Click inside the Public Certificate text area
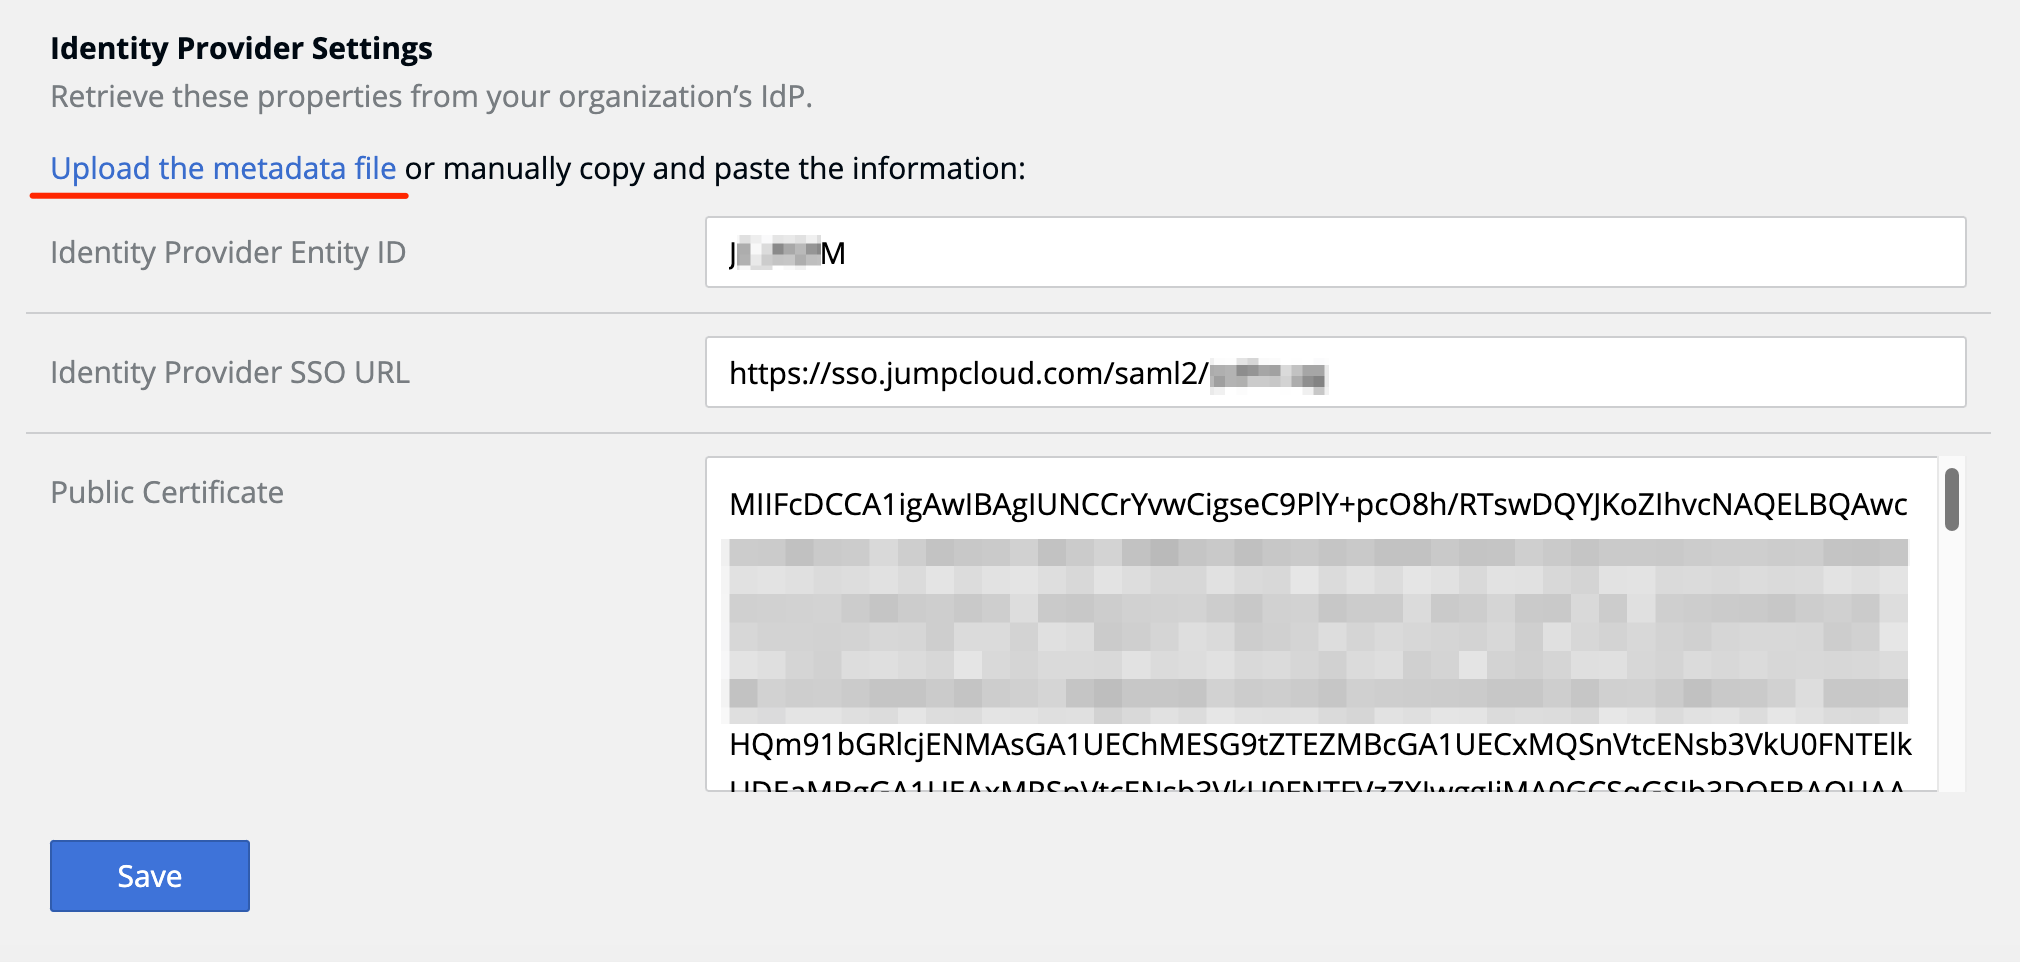Viewport: 2020px width, 962px height. click(x=1321, y=624)
